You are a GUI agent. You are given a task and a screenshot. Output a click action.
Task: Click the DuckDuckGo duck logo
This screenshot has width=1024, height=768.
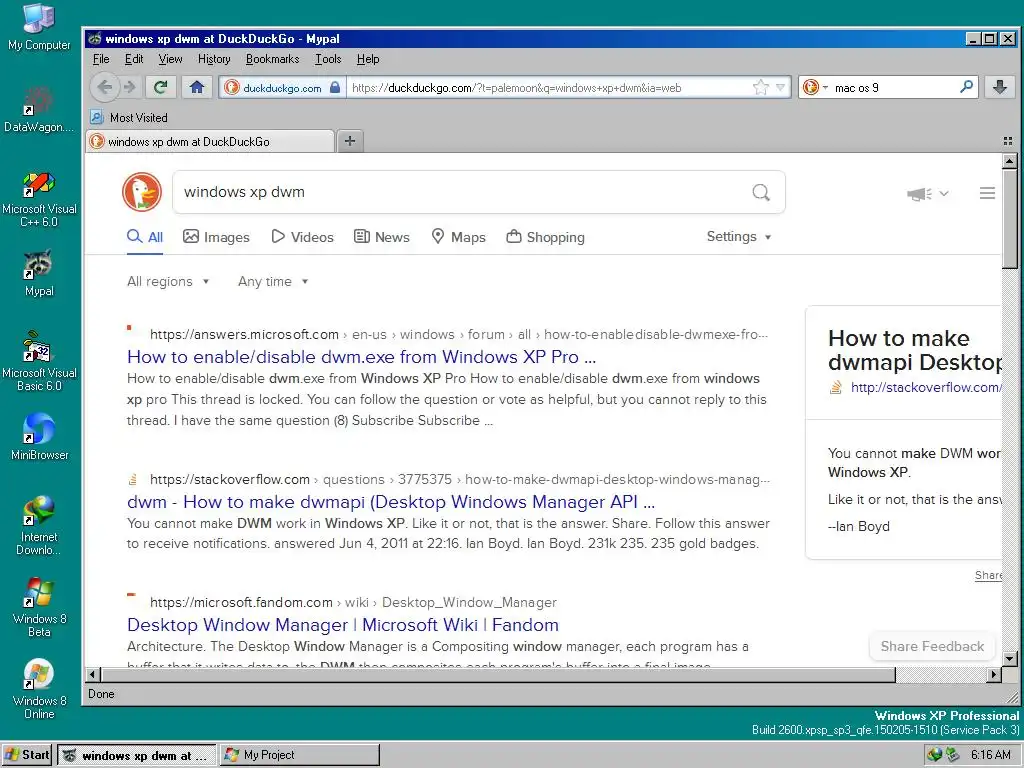142,192
